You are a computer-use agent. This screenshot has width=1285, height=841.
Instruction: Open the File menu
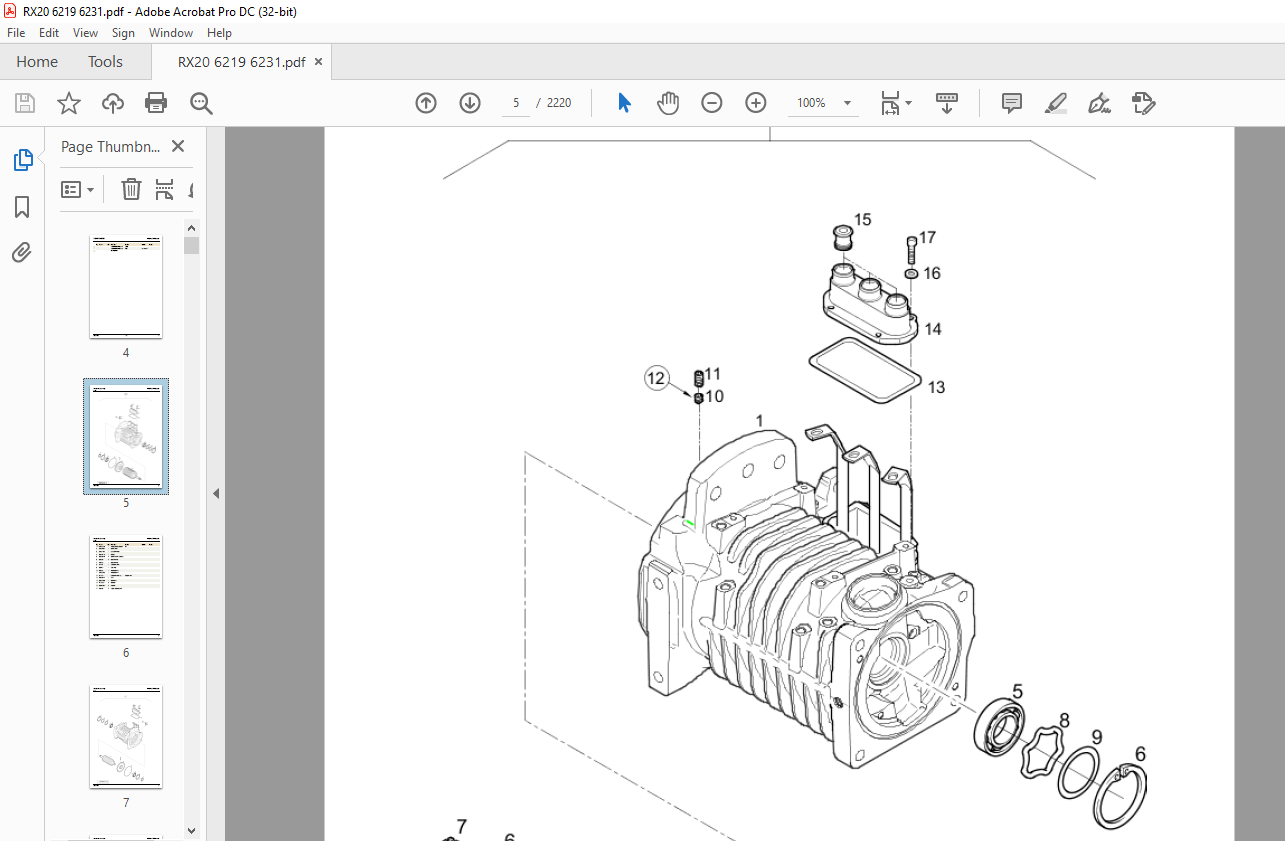16,33
